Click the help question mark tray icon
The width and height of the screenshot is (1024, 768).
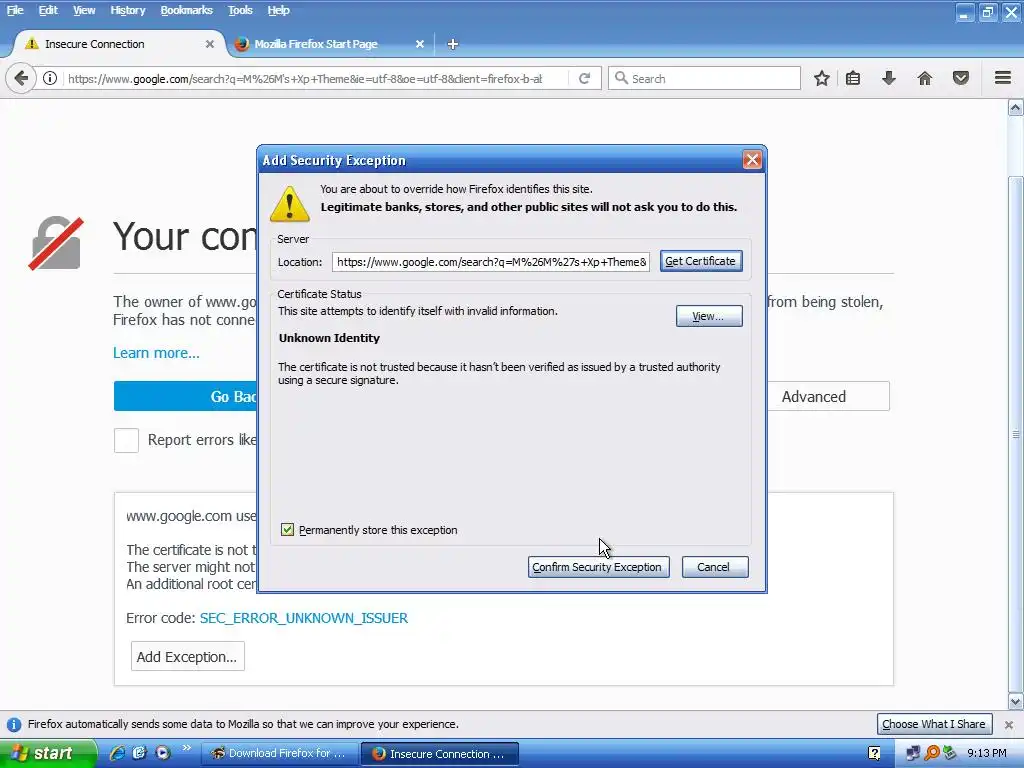874,754
